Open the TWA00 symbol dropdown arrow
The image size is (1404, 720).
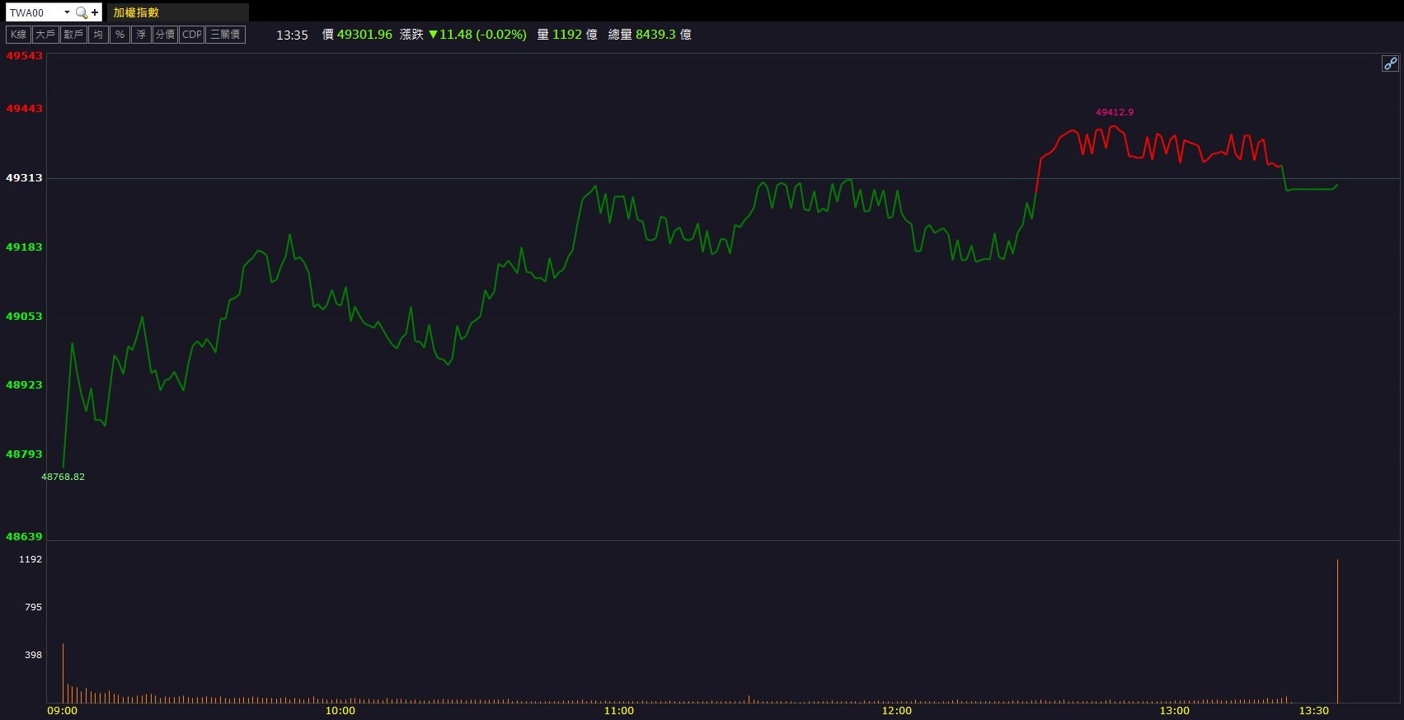[67, 13]
